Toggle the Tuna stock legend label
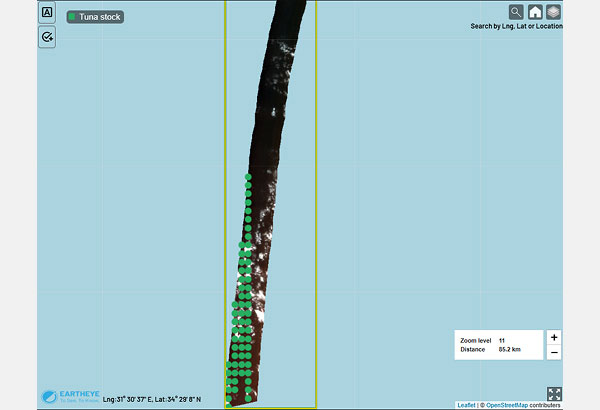The image size is (600, 410). tap(99, 17)
